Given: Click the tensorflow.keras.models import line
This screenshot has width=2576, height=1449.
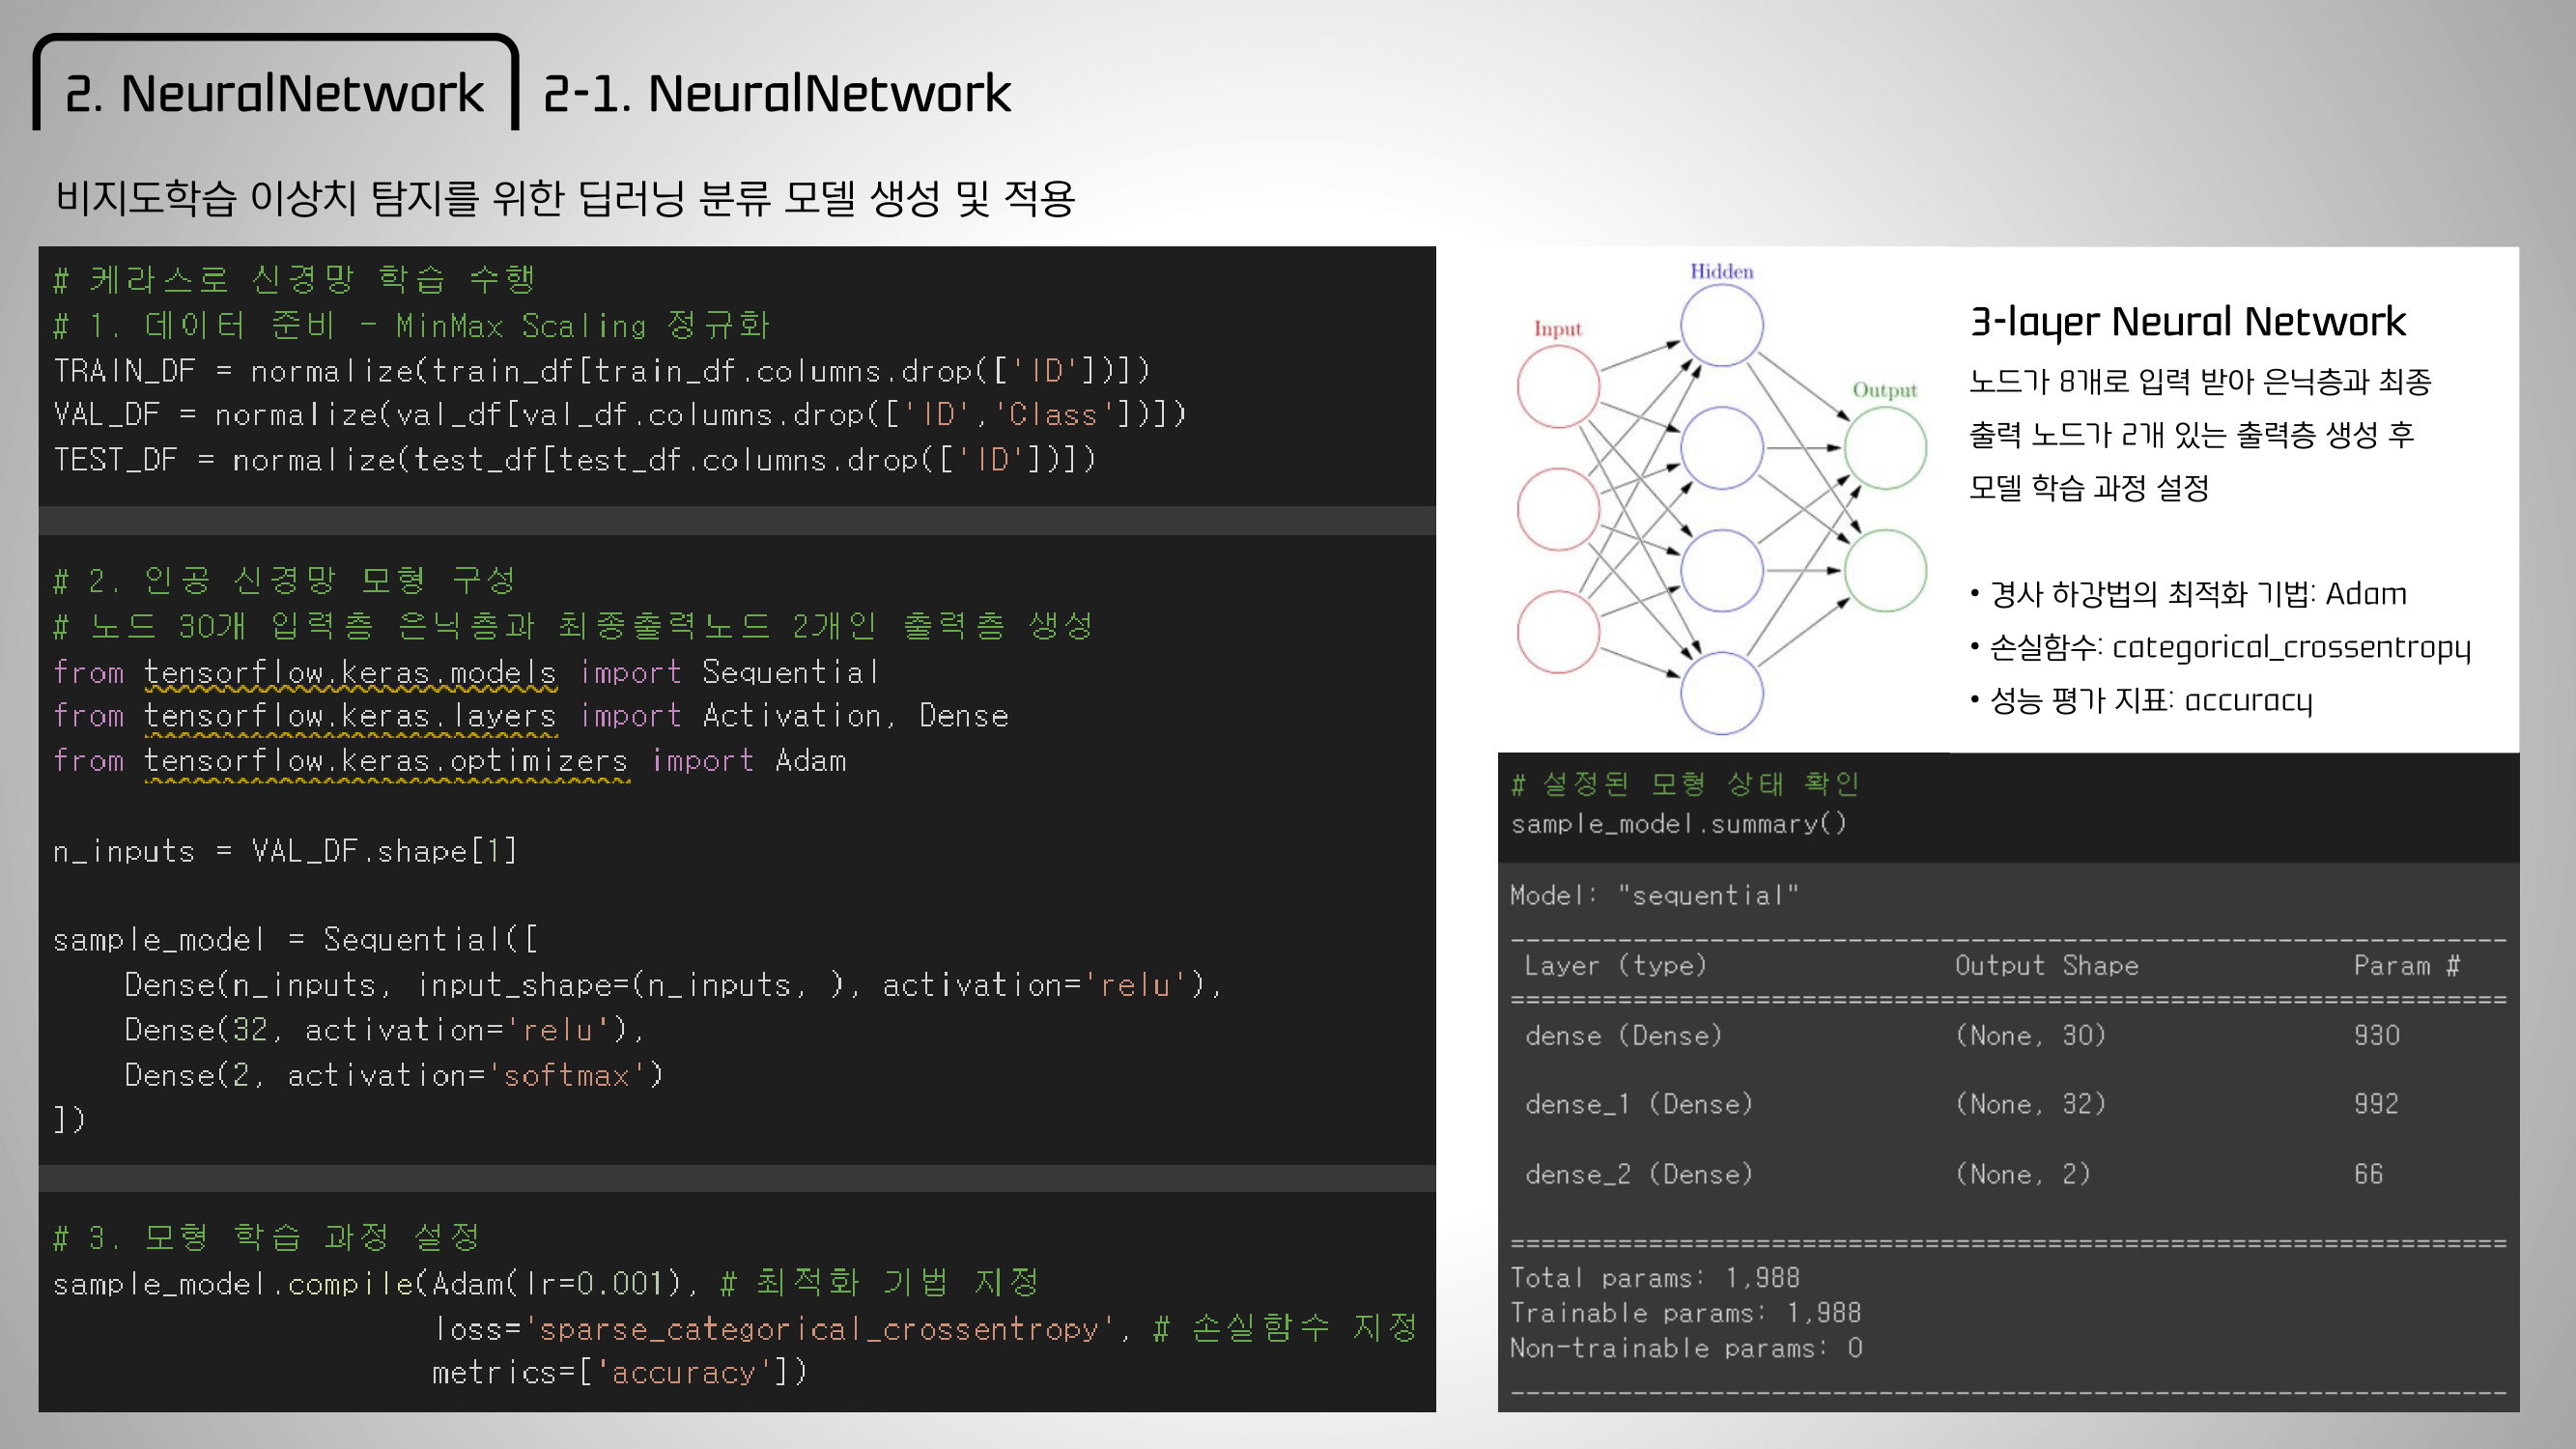Looking at the screenshot, I should (466, 672).
